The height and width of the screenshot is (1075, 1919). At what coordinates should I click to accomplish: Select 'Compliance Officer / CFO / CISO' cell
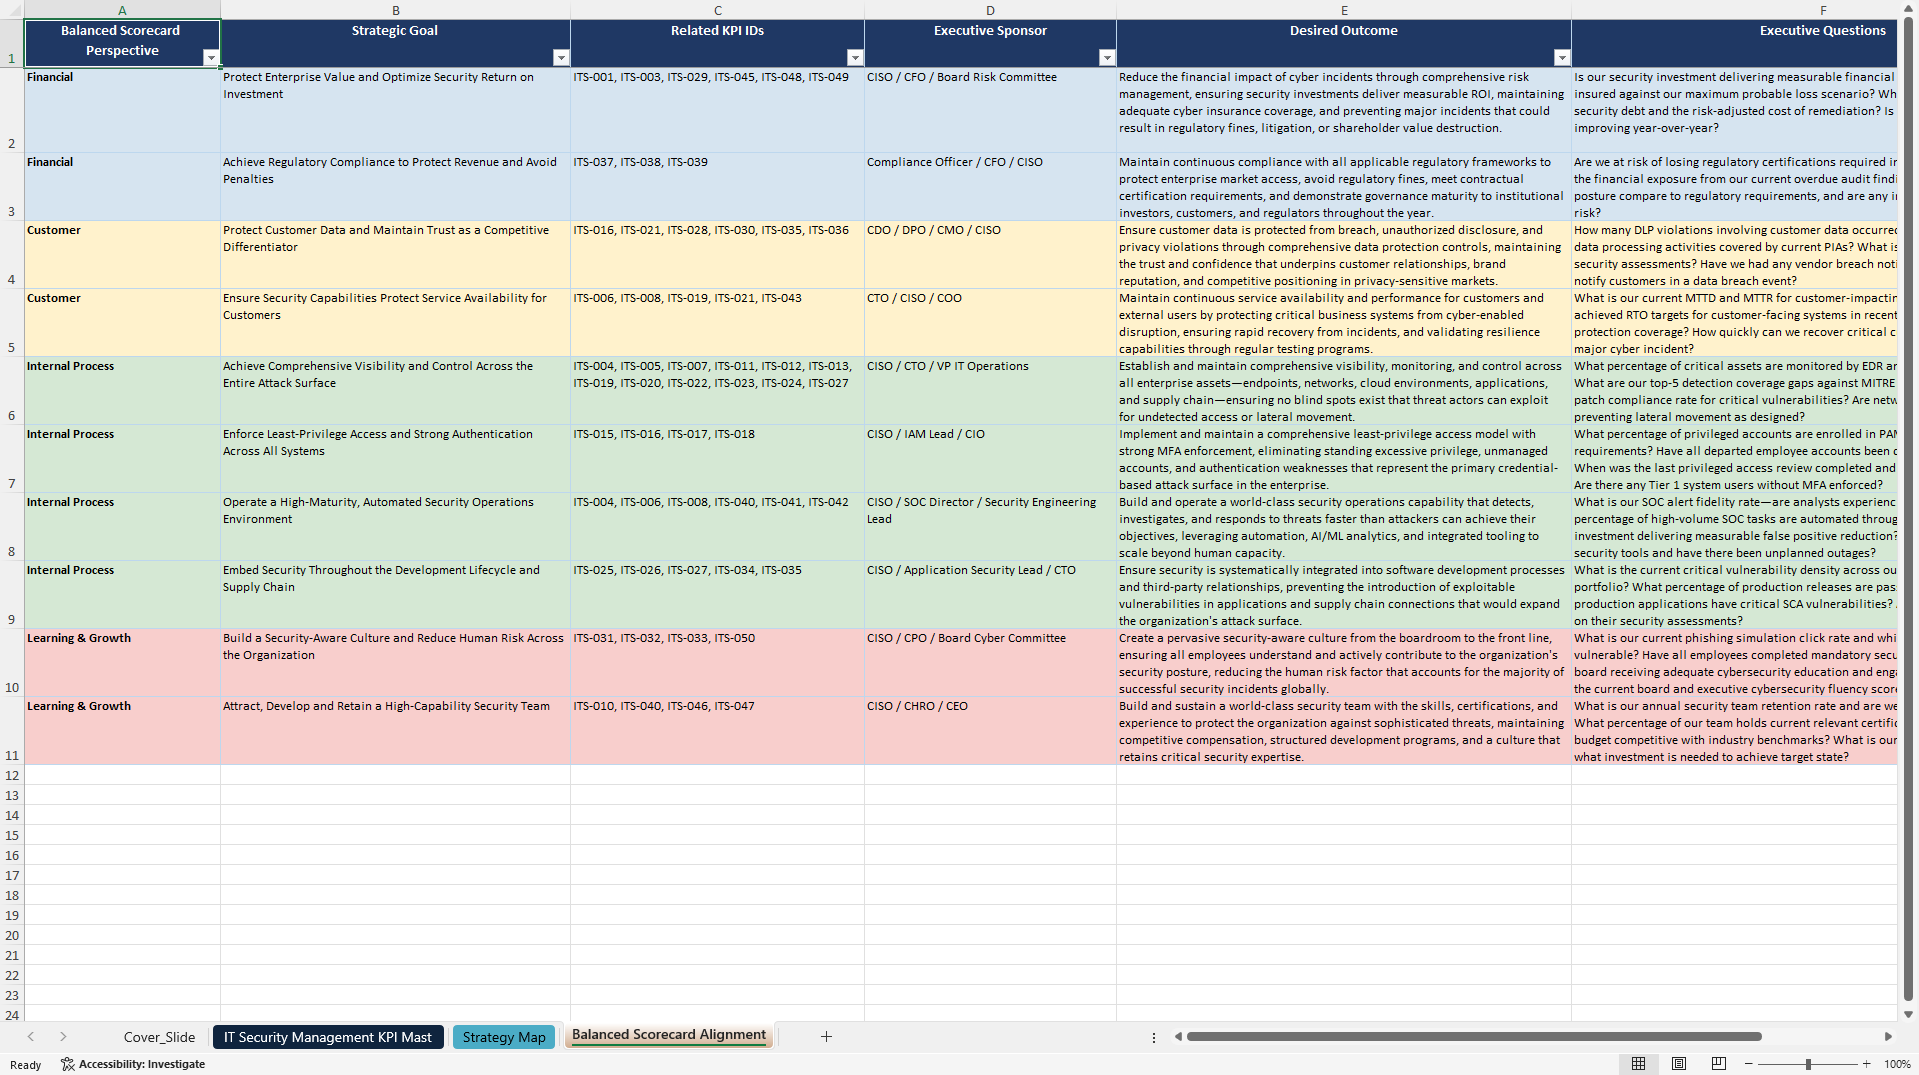[990, 186]
